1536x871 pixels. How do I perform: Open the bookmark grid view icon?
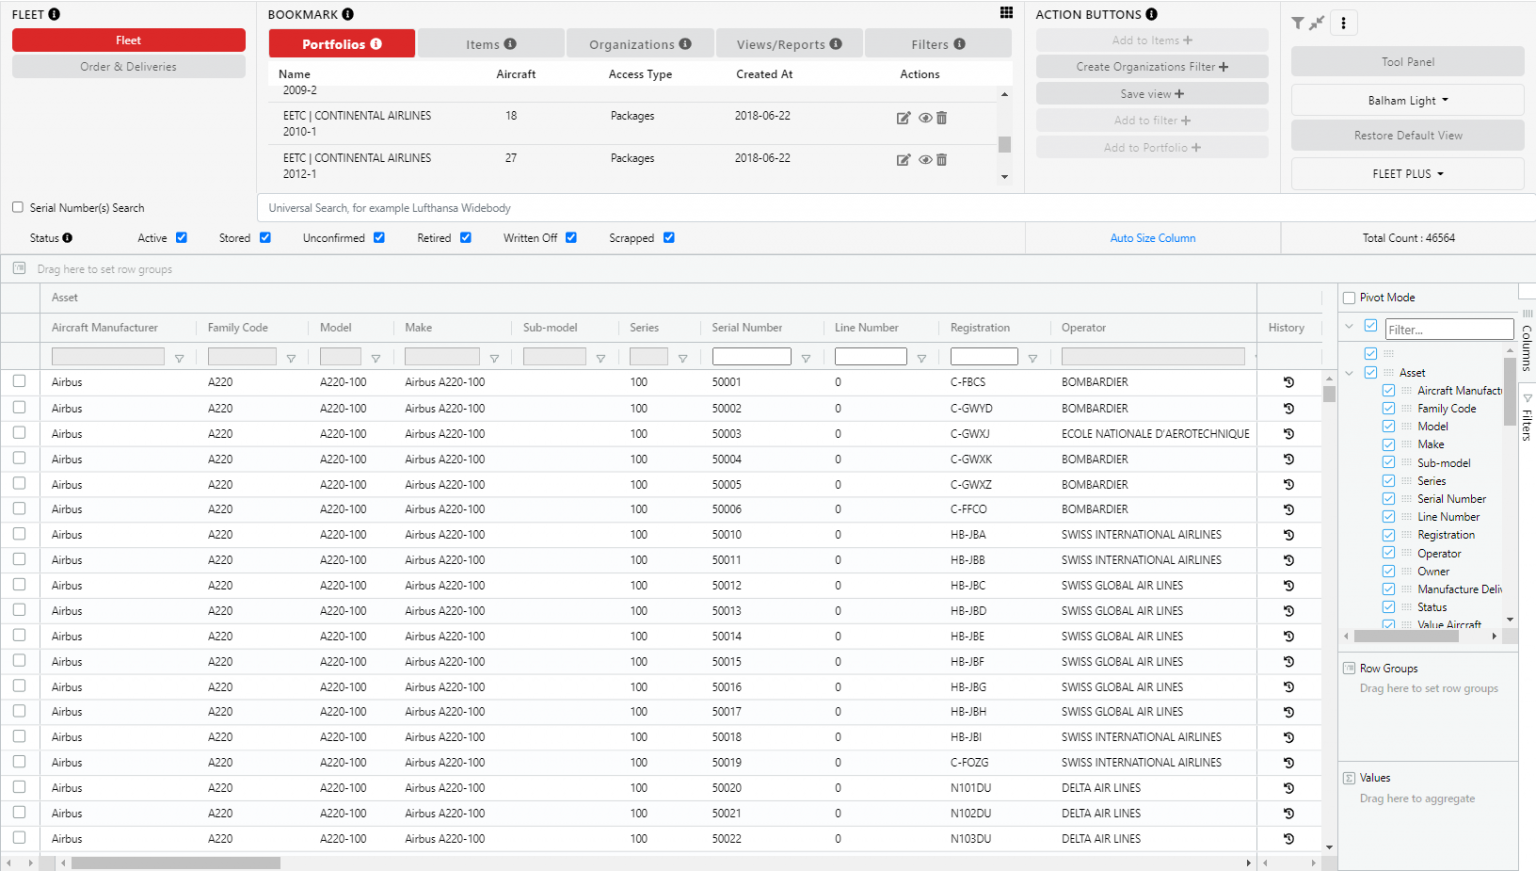point(1006,13)
